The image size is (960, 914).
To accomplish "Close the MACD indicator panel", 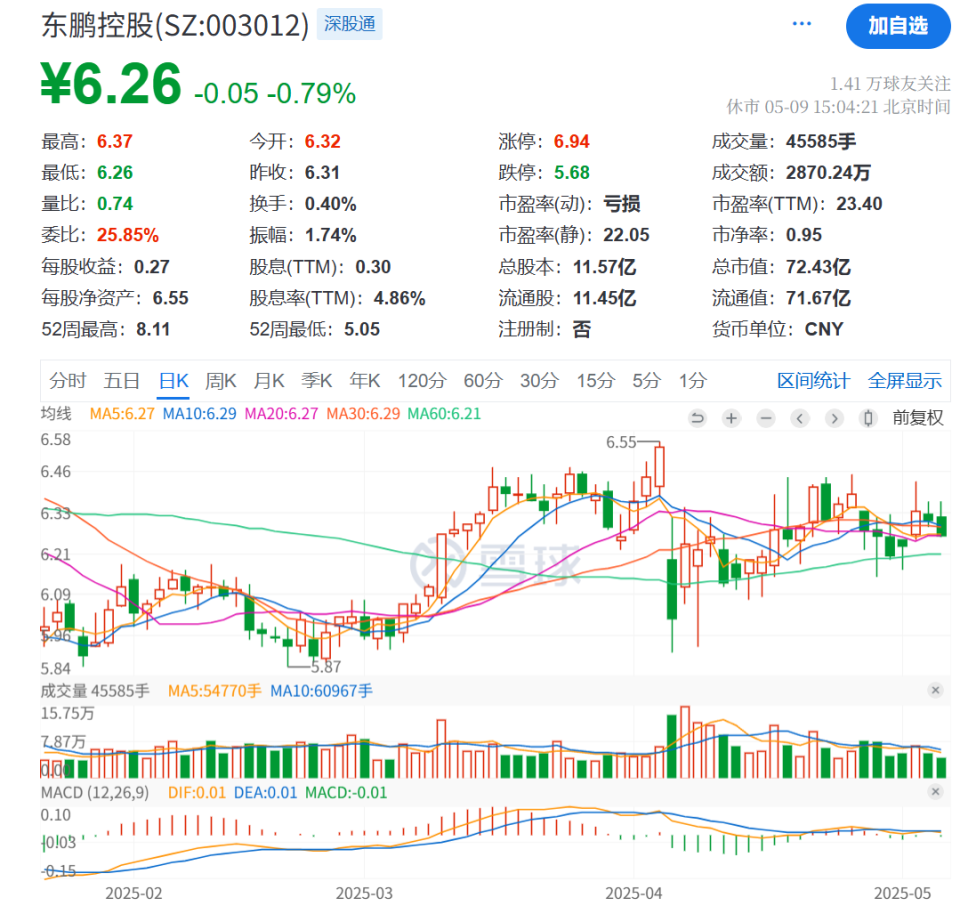I will 935,792.
